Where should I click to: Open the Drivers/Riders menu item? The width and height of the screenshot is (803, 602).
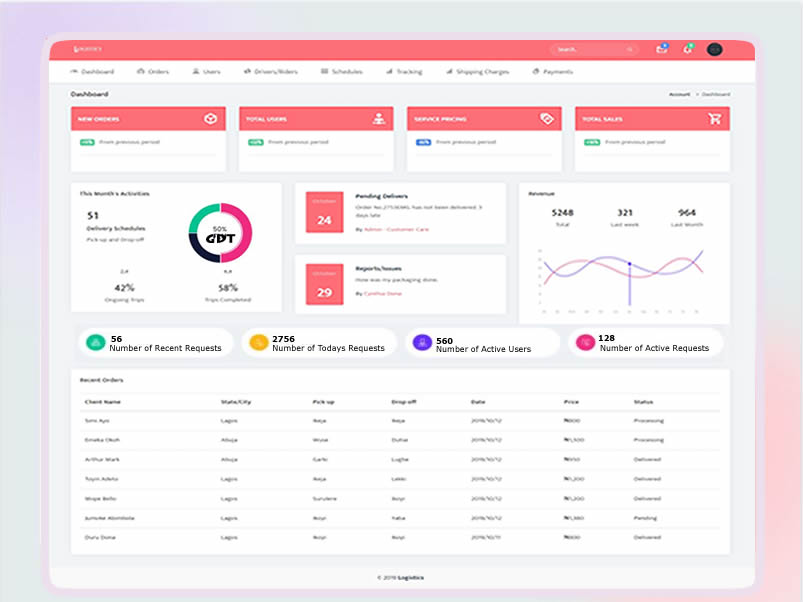coord(270,72)
